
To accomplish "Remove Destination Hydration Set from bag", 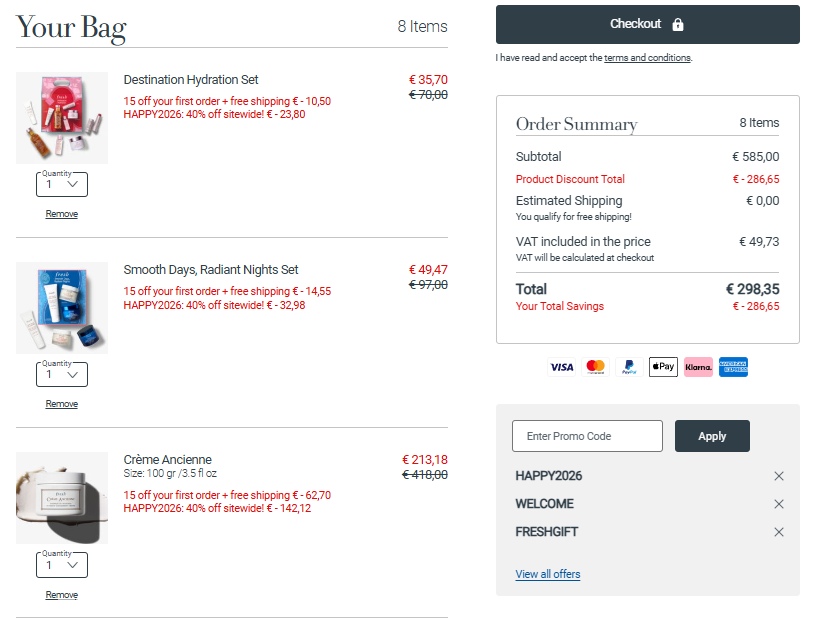I will 61,214.
